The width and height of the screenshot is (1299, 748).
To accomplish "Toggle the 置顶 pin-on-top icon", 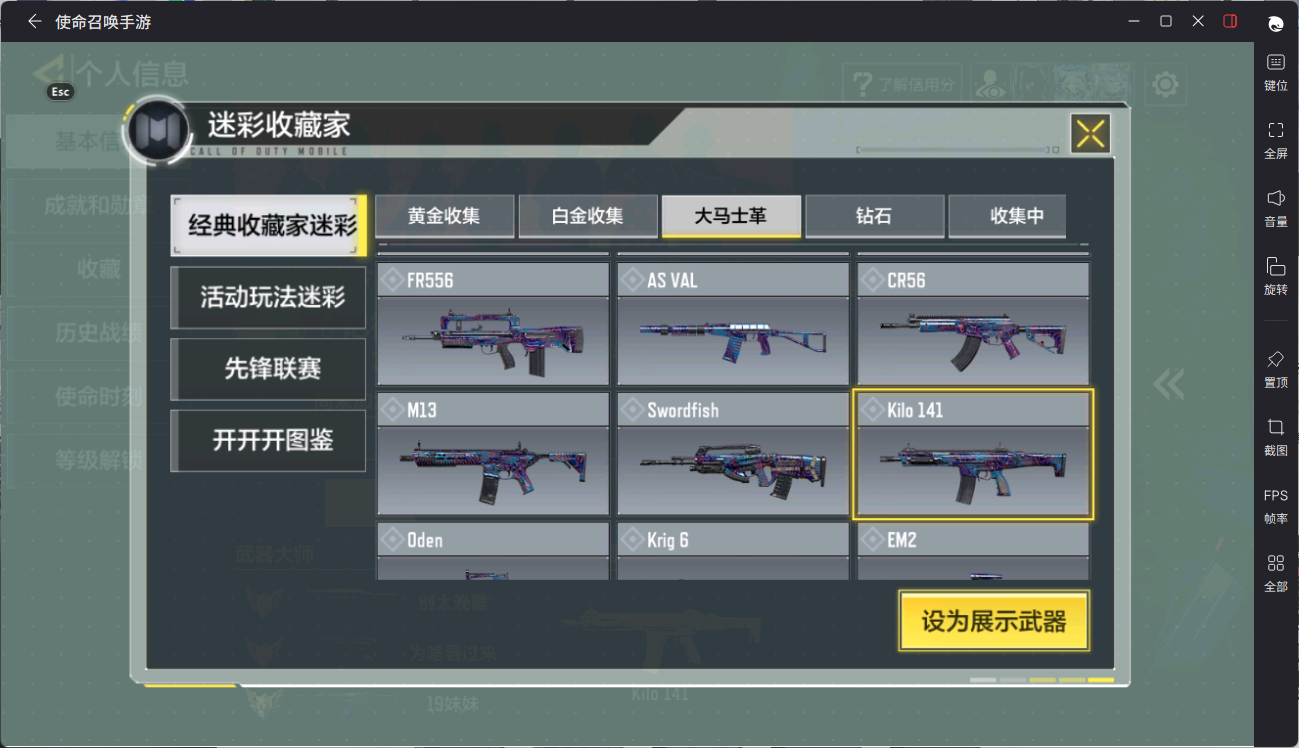I will [1275, 370].
